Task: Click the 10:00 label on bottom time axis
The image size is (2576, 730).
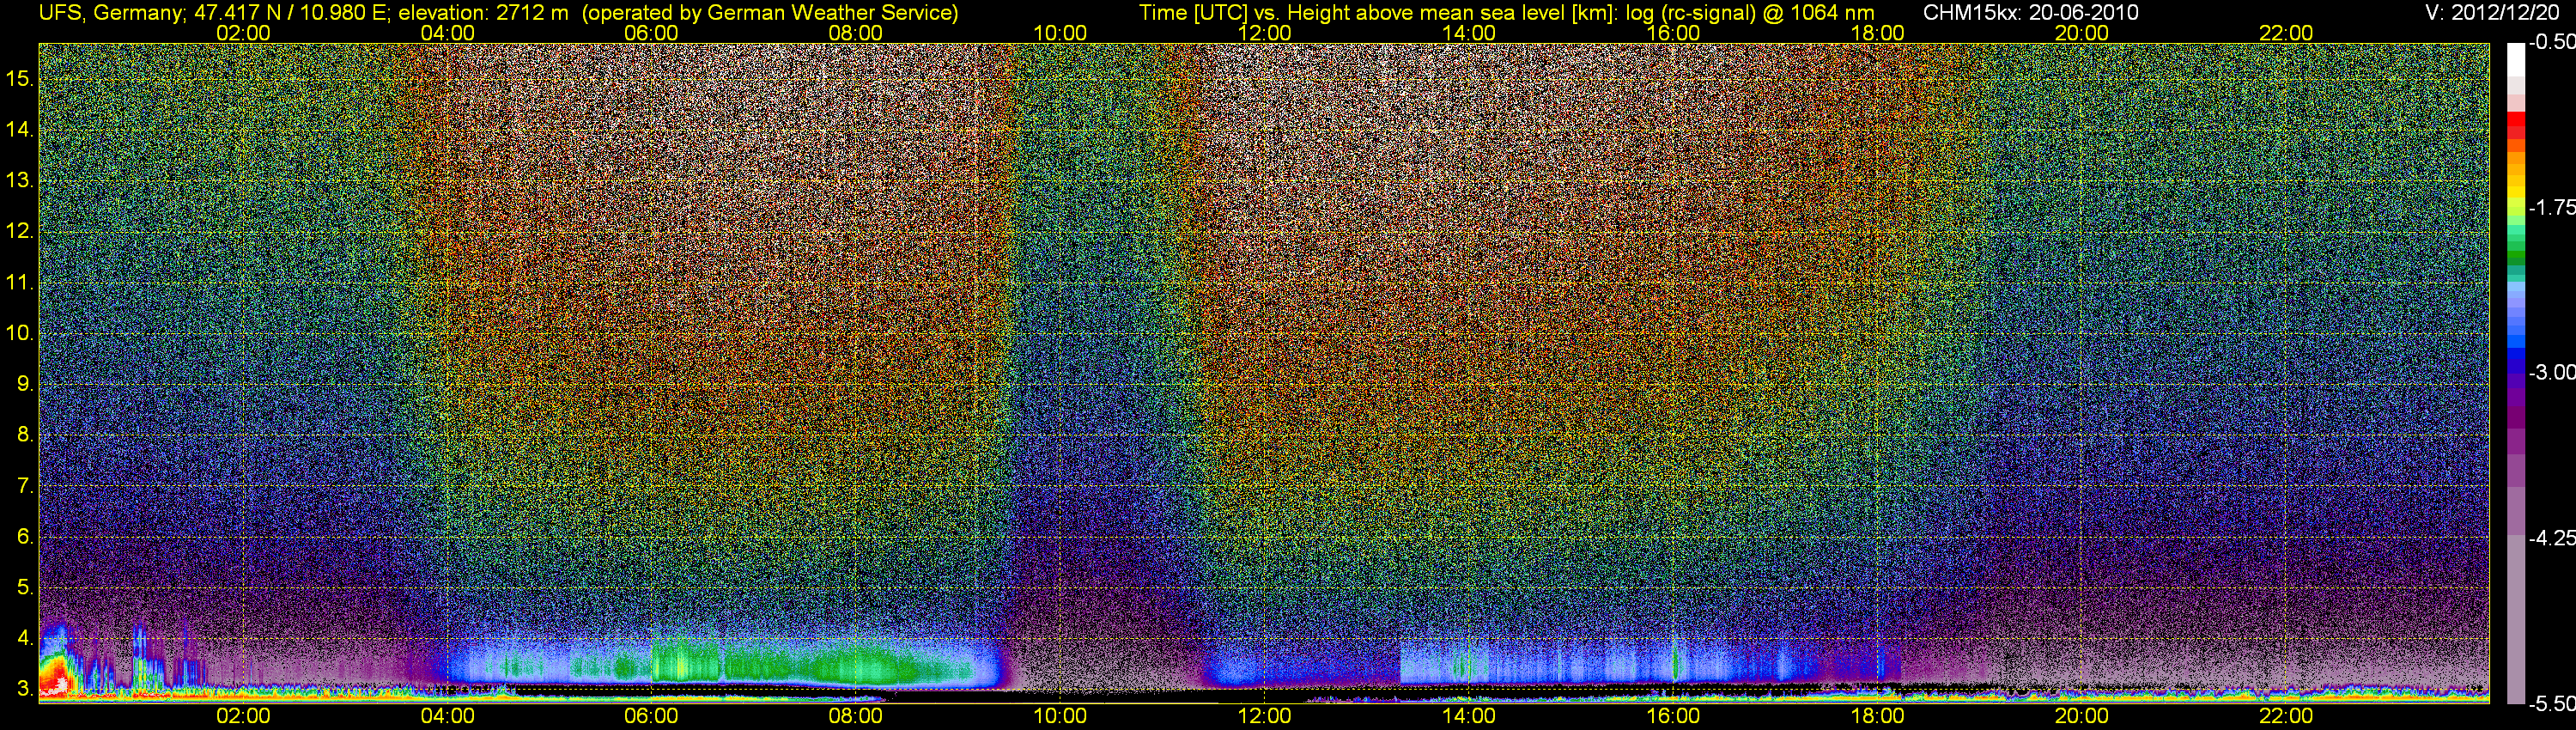Action: coord(1060,716)
